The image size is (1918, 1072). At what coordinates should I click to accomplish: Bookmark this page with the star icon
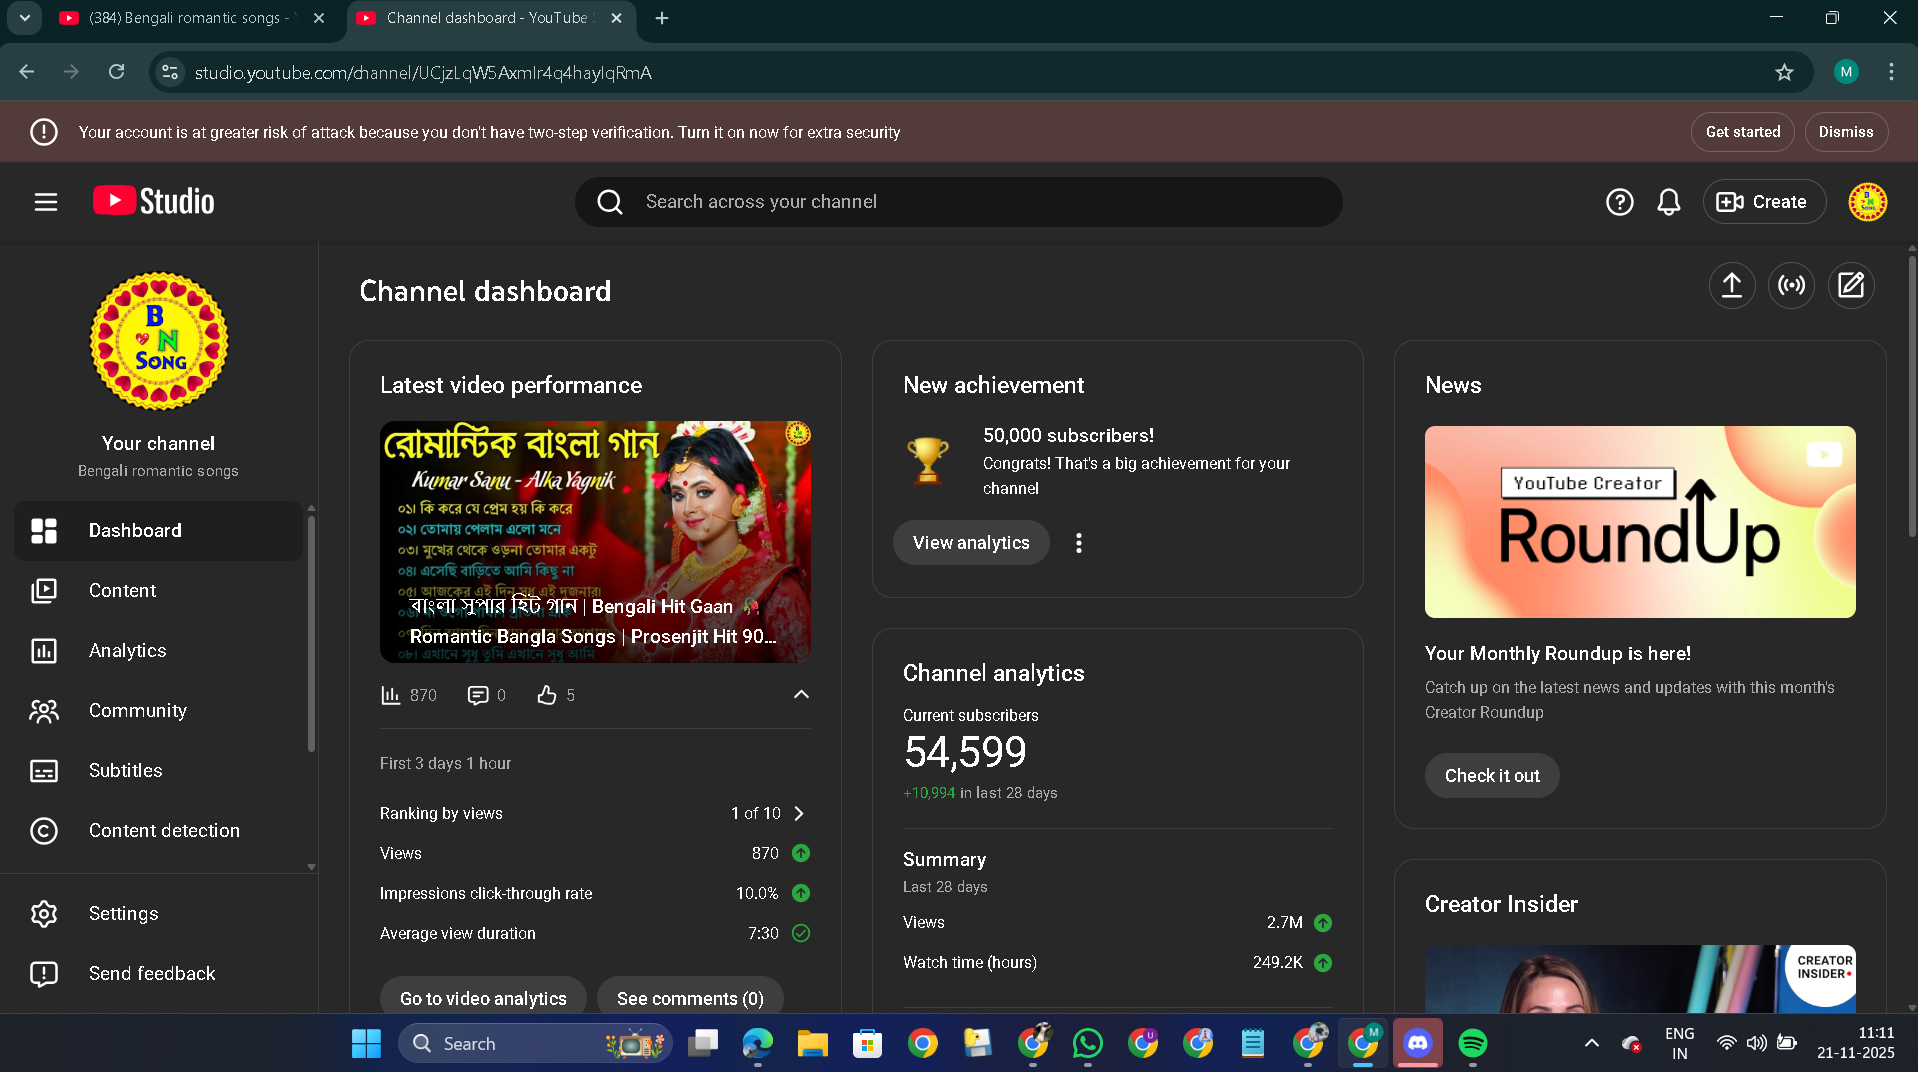[1784, 72]
